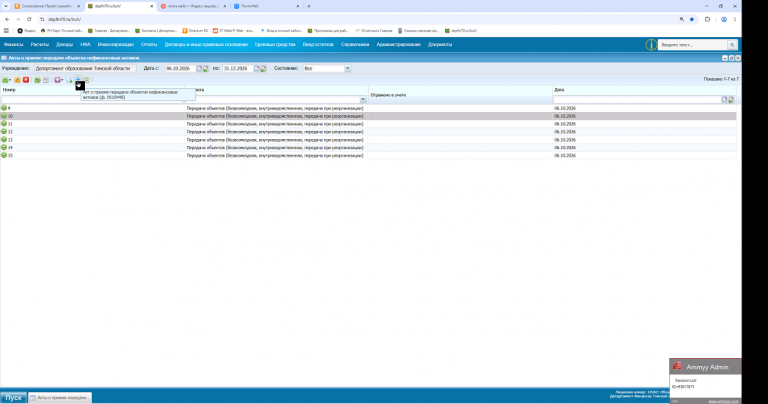Switch to the 'Почта Mail' browser tab
This screenshot has width=768, height=404.
point(264,6)
